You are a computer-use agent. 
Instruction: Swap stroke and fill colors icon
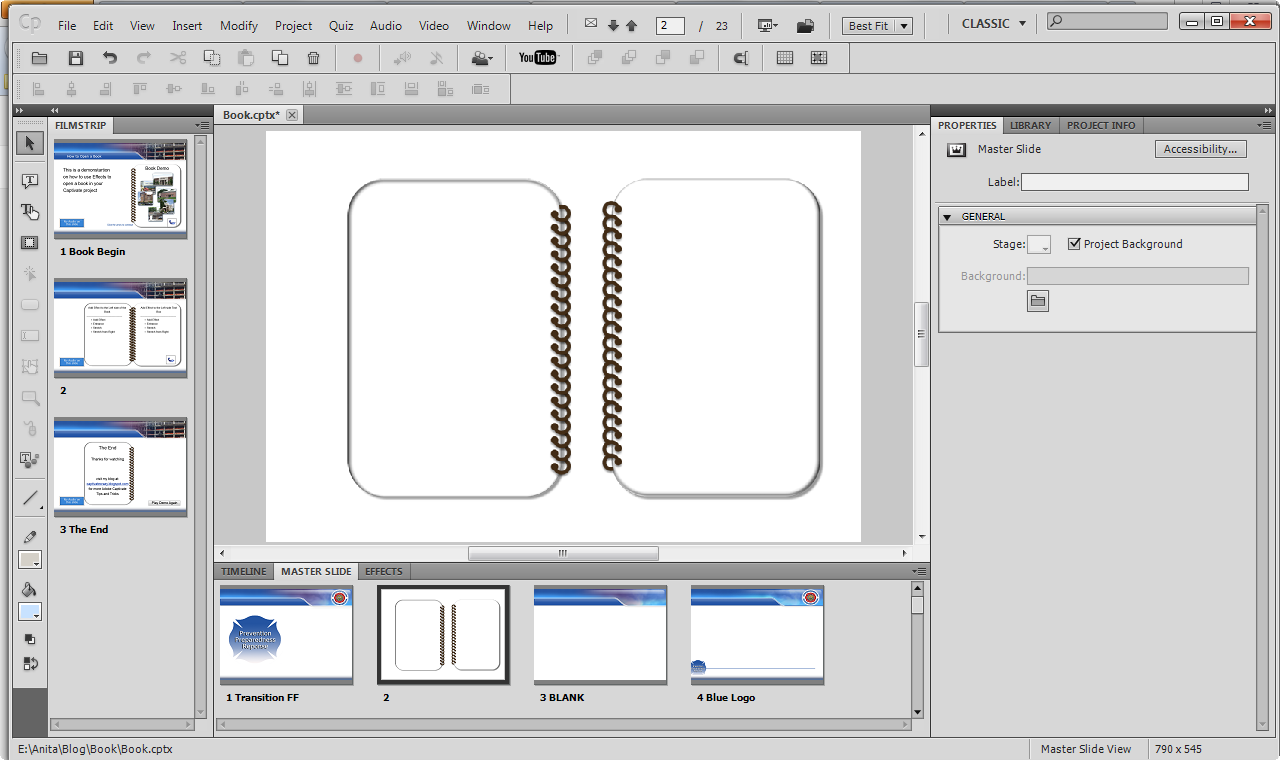[30, 663]
